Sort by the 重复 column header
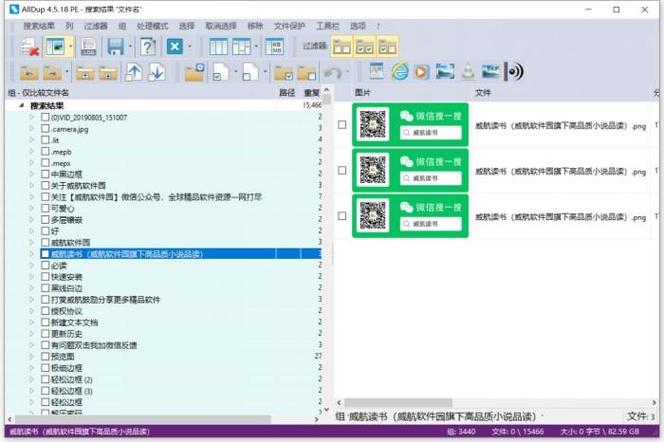This screenshot has height=442, width=664. [312, 93]
